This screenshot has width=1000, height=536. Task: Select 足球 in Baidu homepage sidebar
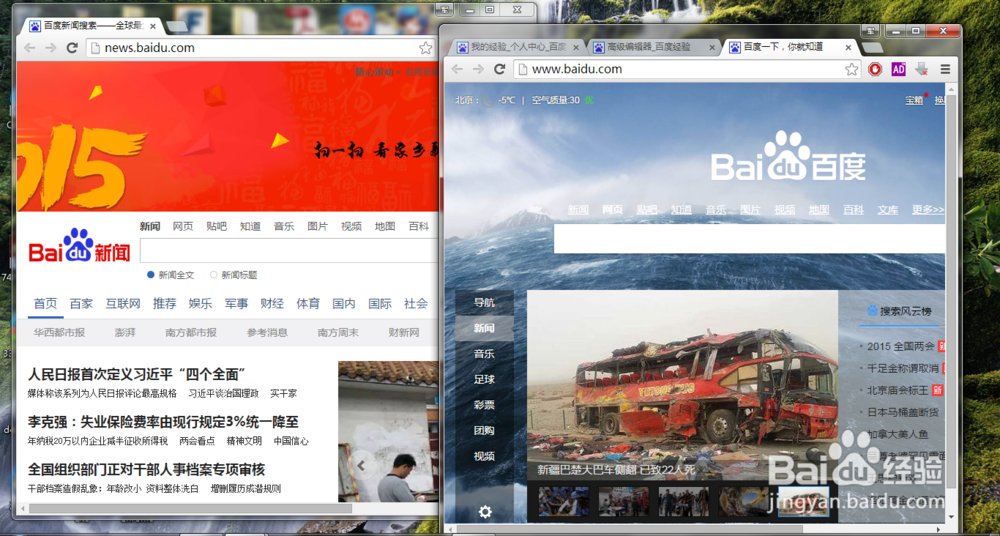tap(484, 379)
